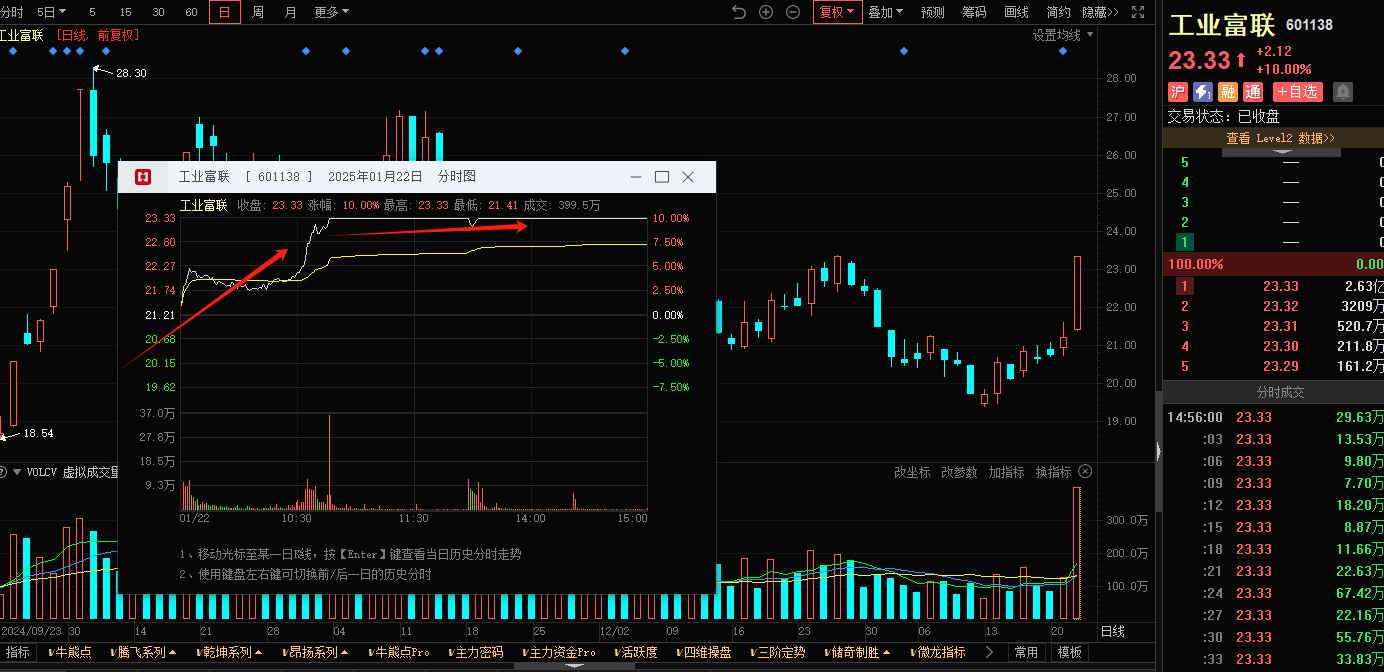Click the blue lightning badge icon

tap(1203, 92)
